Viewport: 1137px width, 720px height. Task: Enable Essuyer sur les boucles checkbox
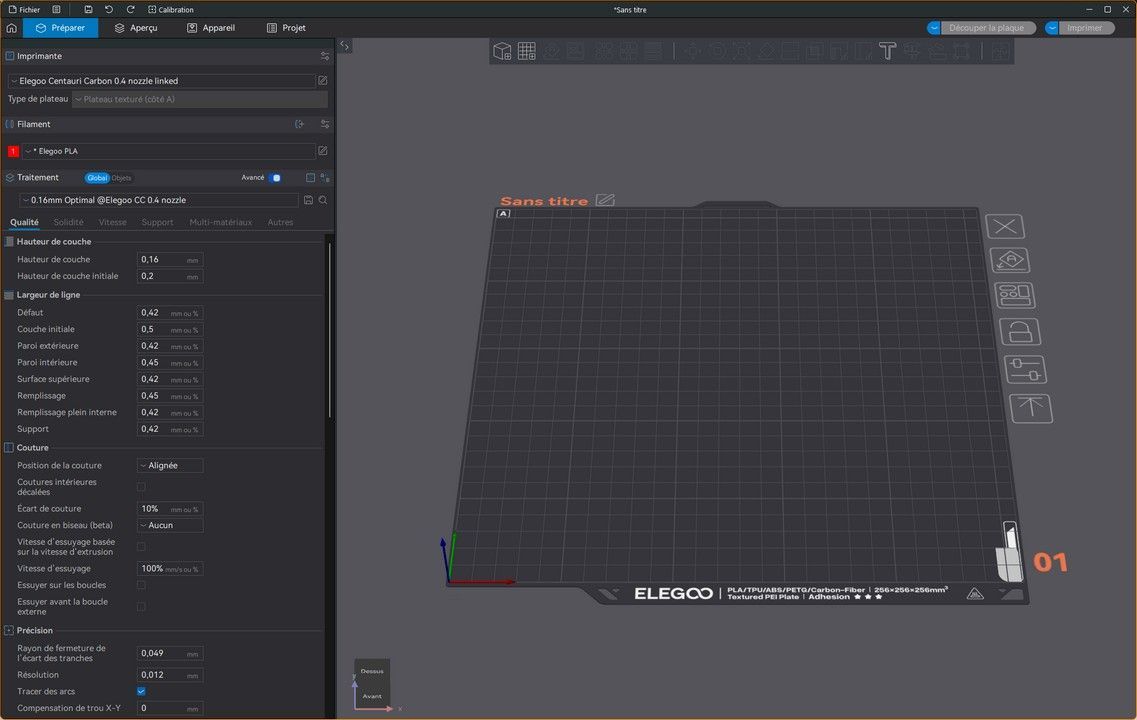(x=141, y=585)
